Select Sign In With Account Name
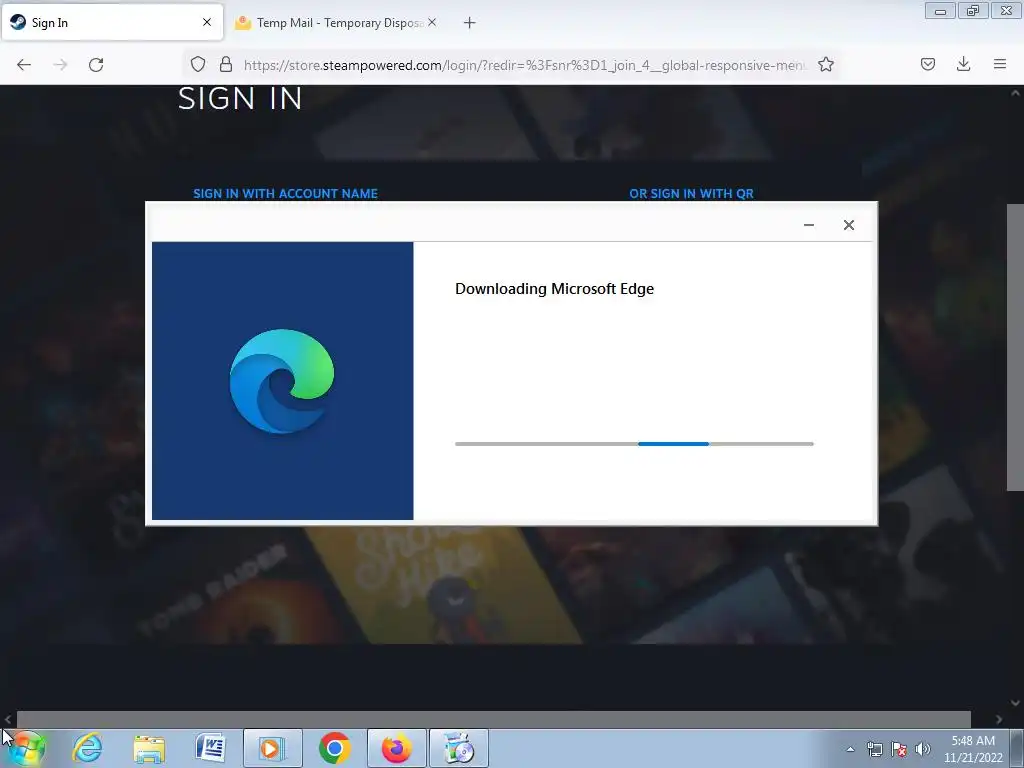1024x768 pixels. 285,193
